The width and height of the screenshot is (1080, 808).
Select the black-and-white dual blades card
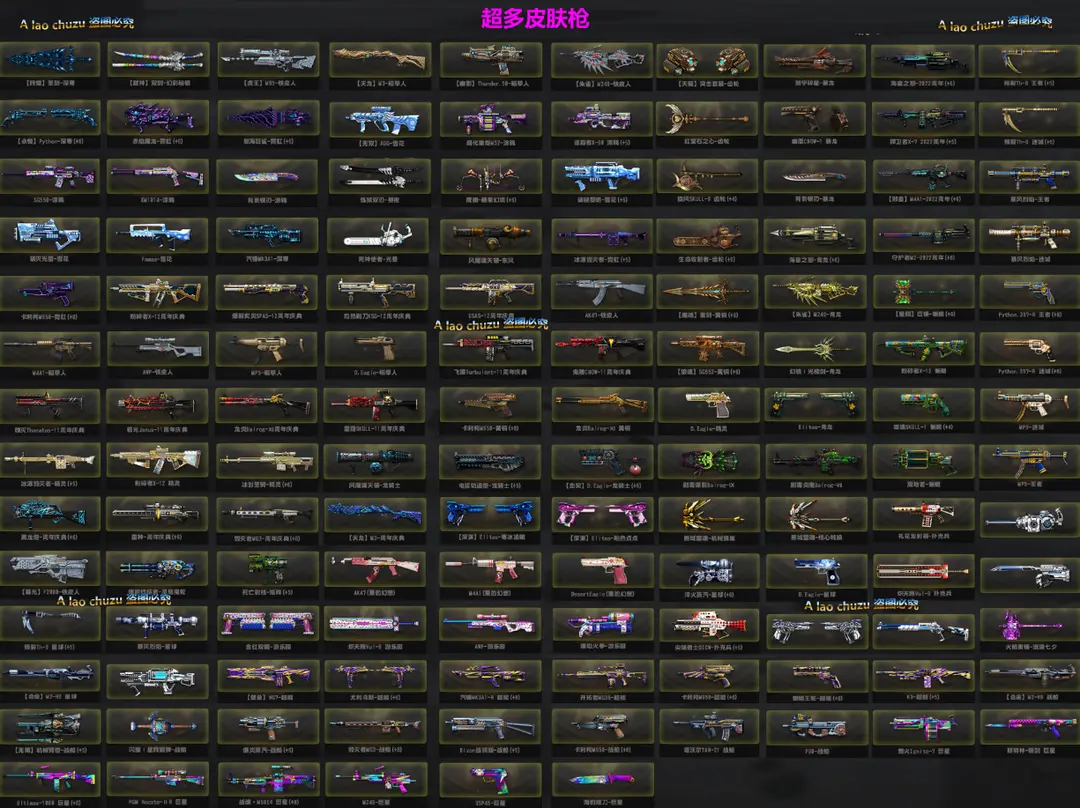(x=380, y=177)
